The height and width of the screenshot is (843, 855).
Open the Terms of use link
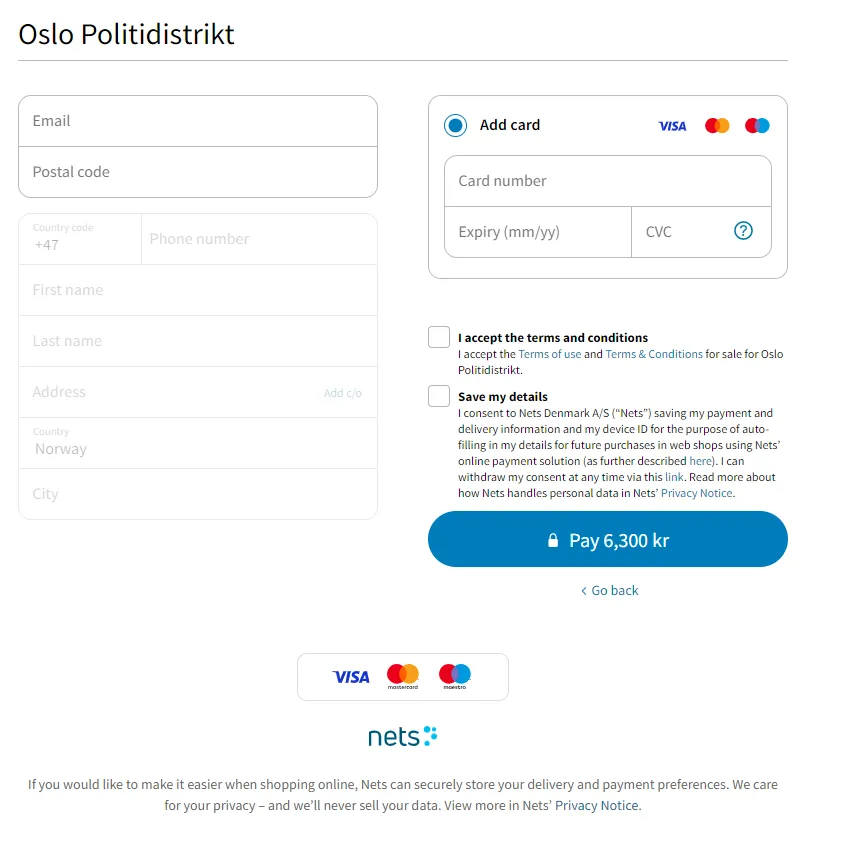click(x=550, y=354)
